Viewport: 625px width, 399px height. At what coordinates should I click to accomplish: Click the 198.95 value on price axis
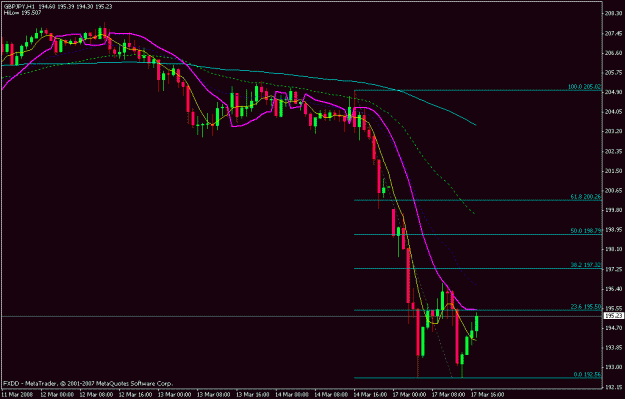614,230
